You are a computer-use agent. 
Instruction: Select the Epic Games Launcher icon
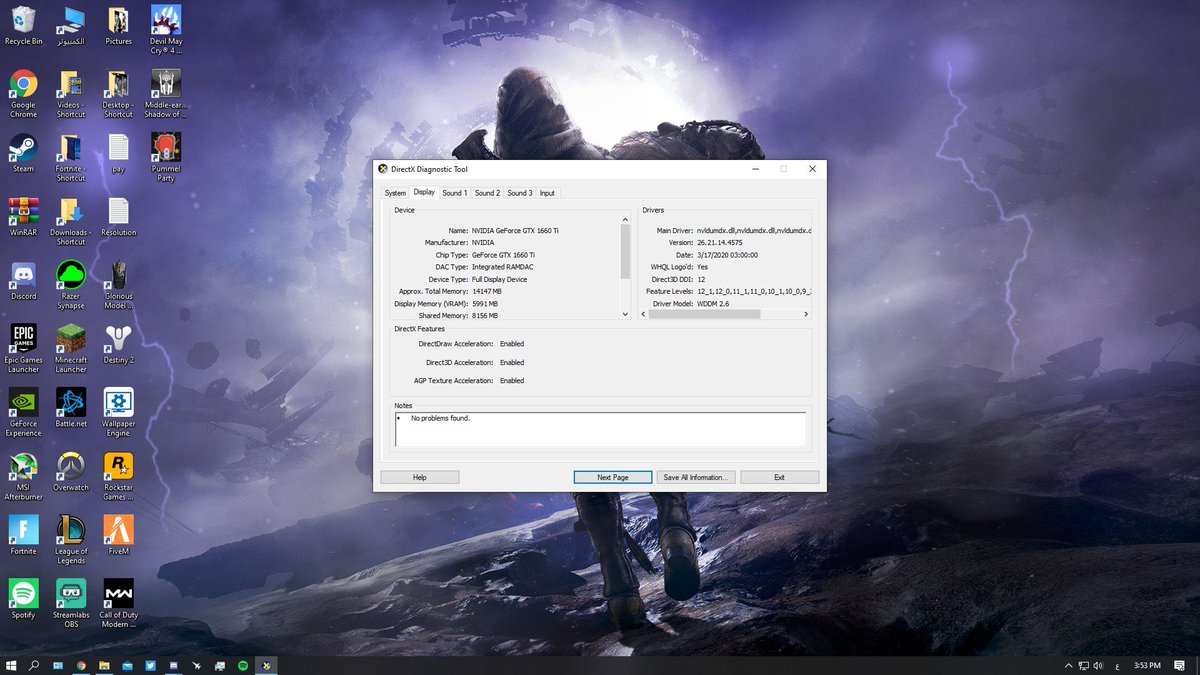tap(23, 348)
